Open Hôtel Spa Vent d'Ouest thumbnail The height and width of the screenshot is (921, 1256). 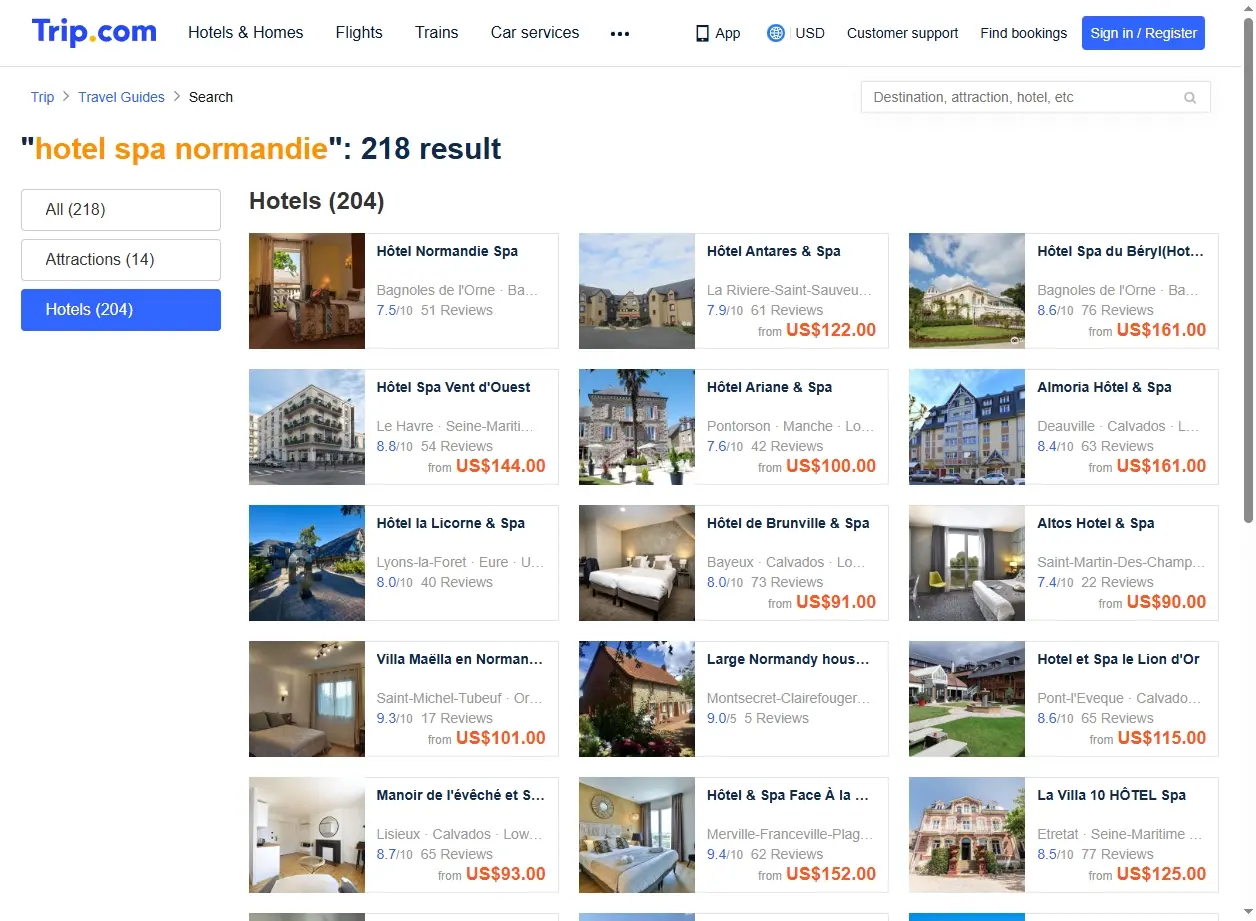tap(307, 427)
